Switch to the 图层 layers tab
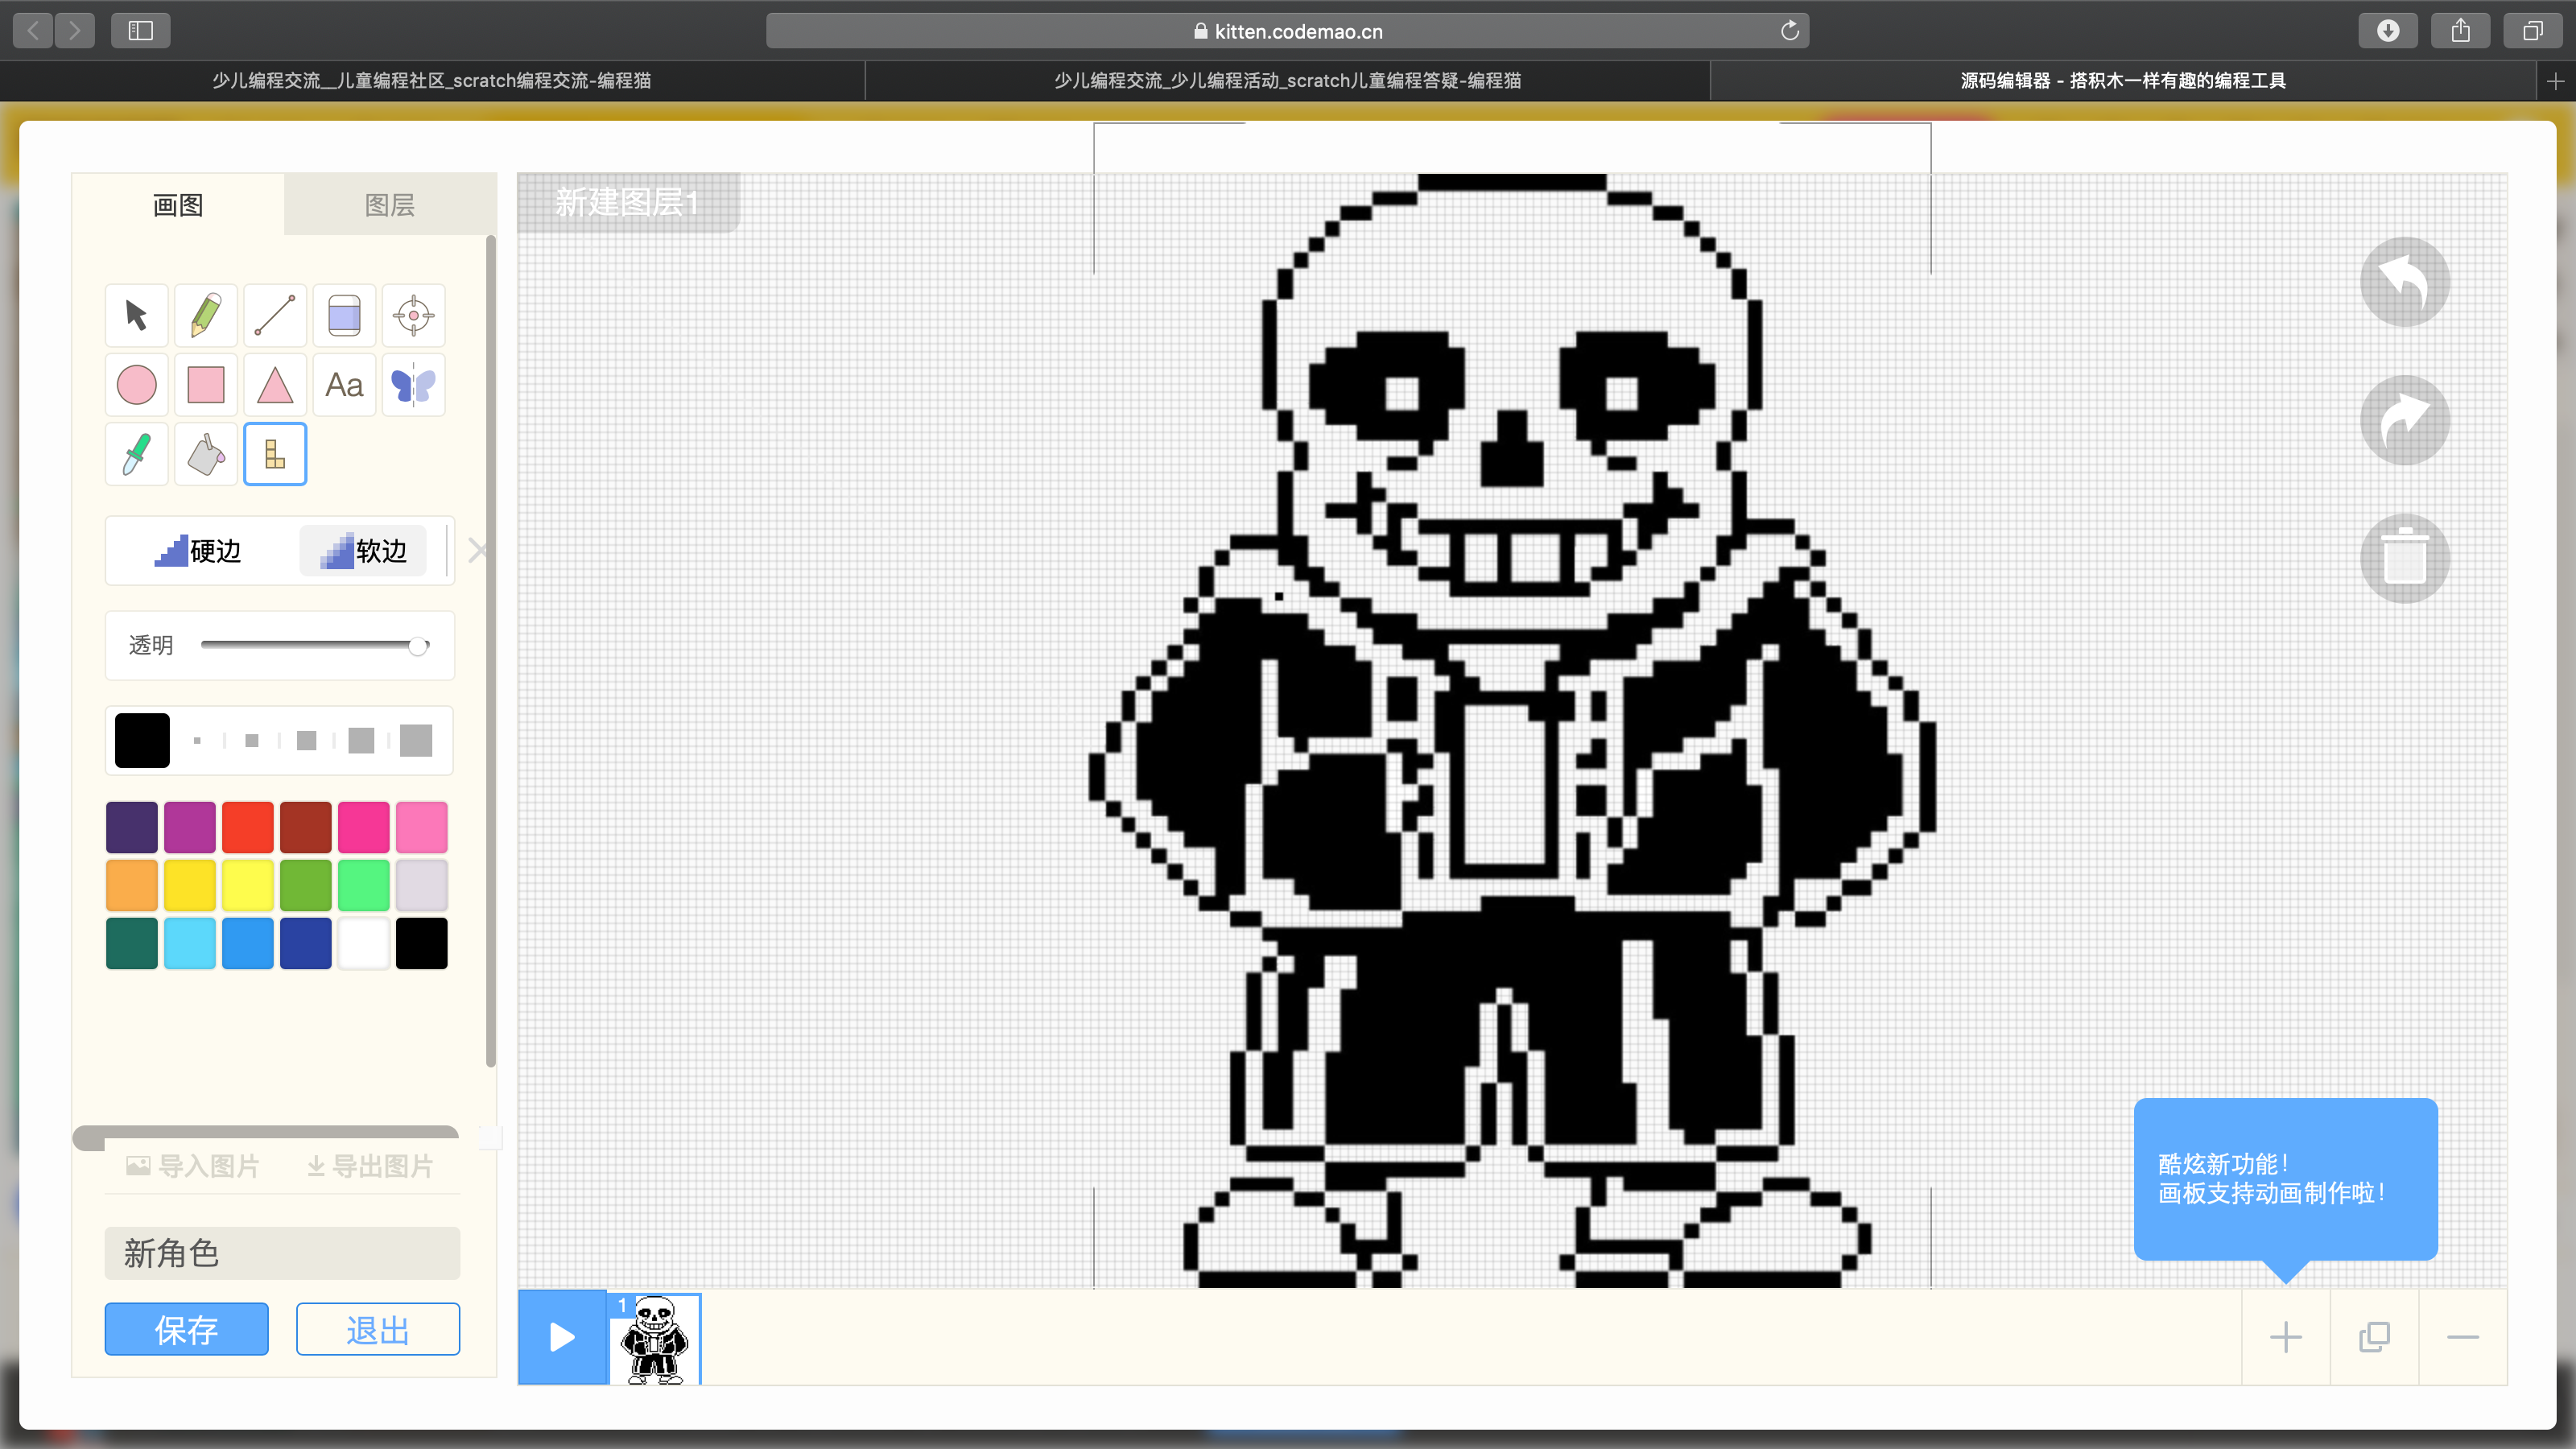The image size is (2576, 1449). pos(390,205)
